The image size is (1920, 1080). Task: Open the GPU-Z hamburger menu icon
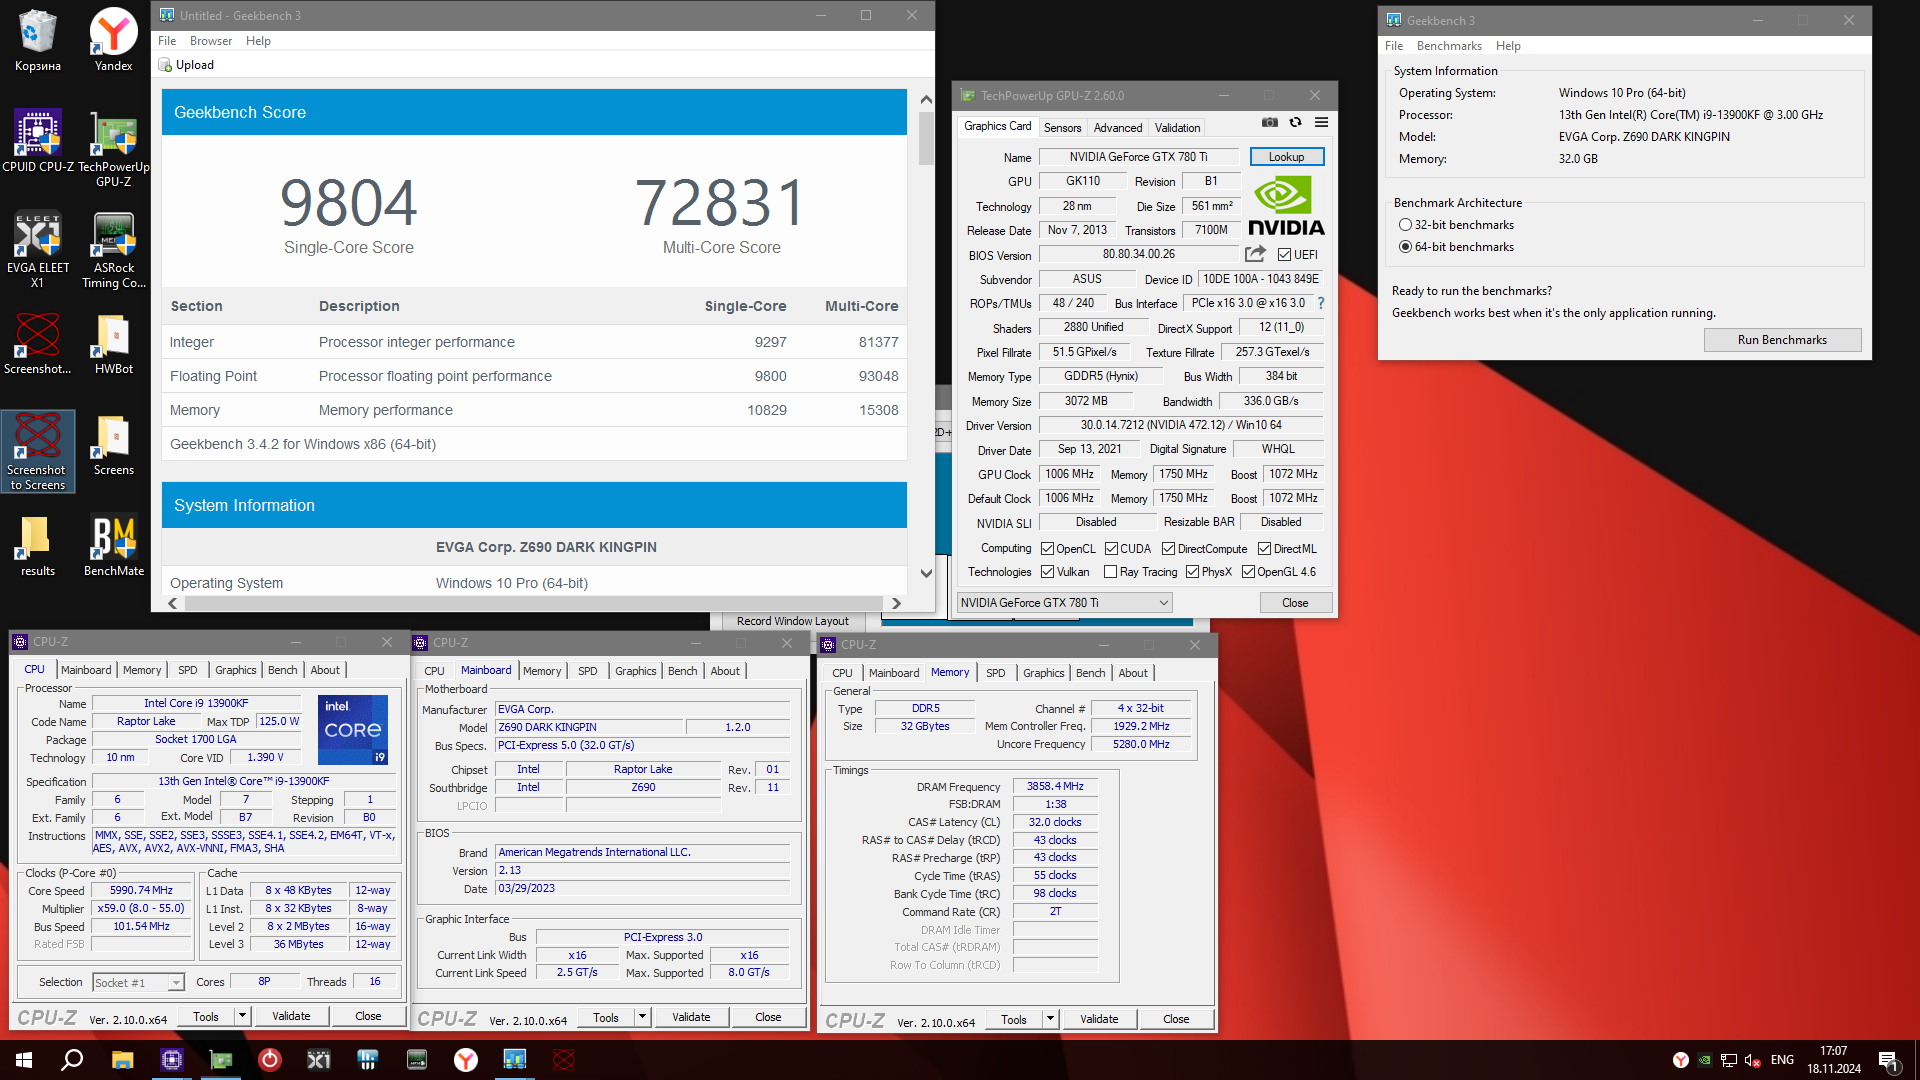(x=1321, y=122)
